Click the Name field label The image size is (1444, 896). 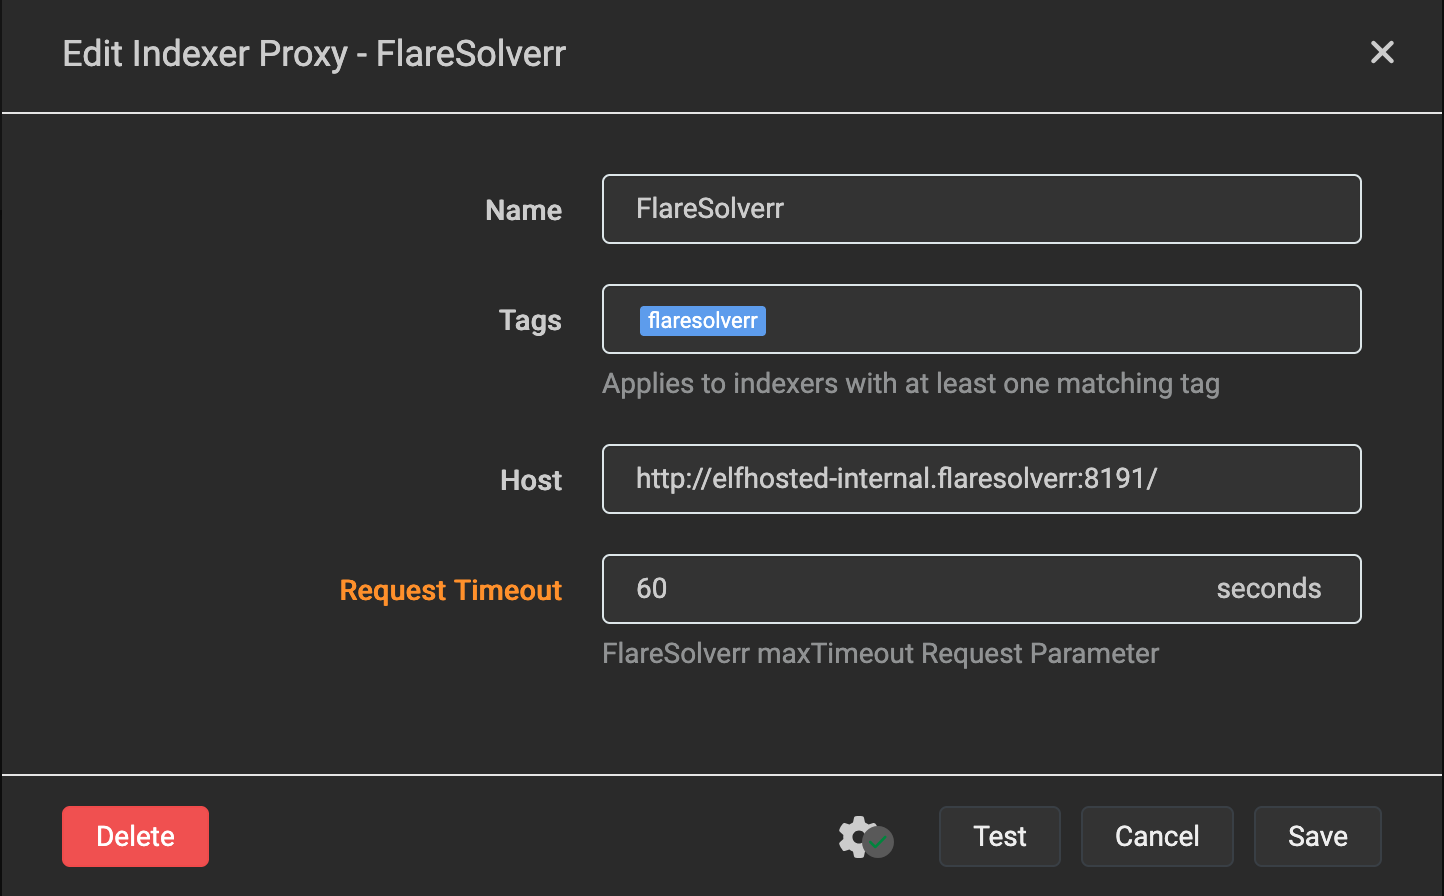[523, 210]
